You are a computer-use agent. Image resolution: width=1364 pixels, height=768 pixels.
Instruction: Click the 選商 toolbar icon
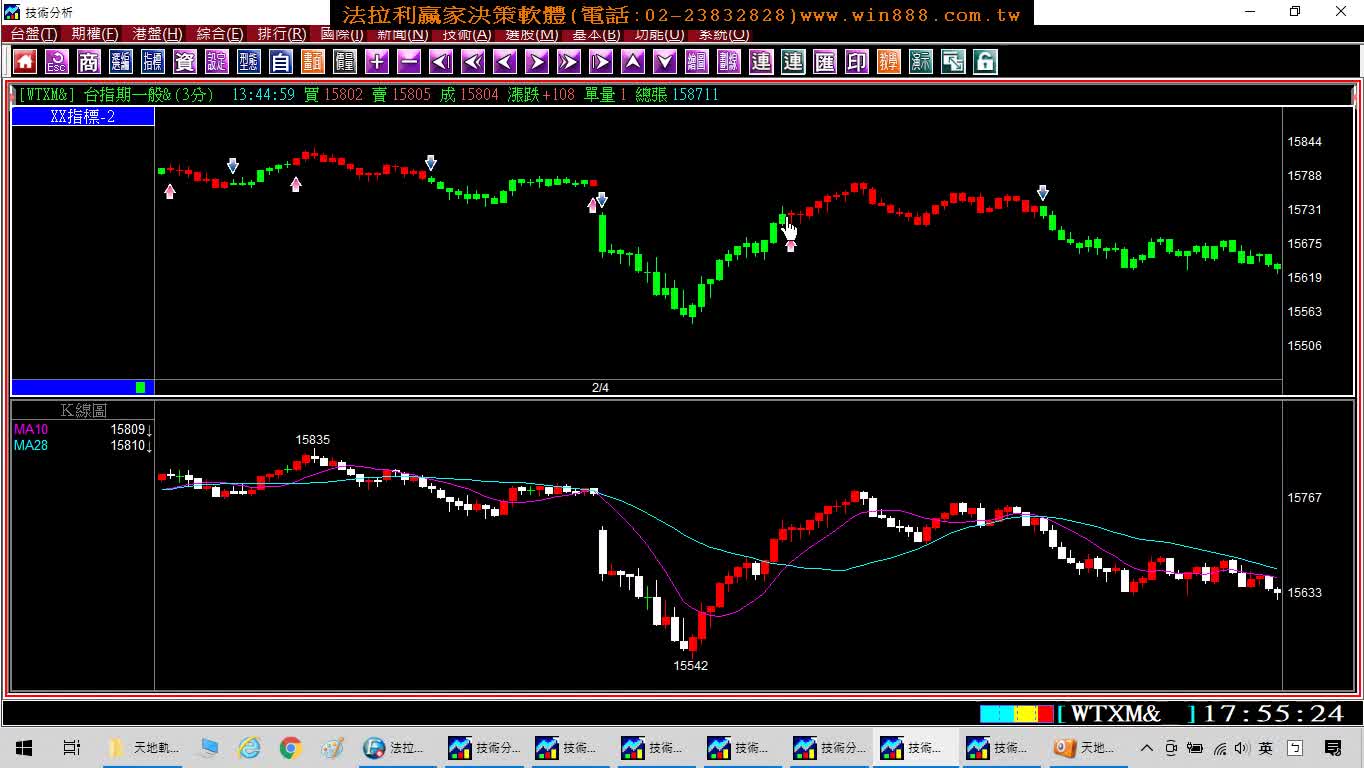click(x=121, y=62)
